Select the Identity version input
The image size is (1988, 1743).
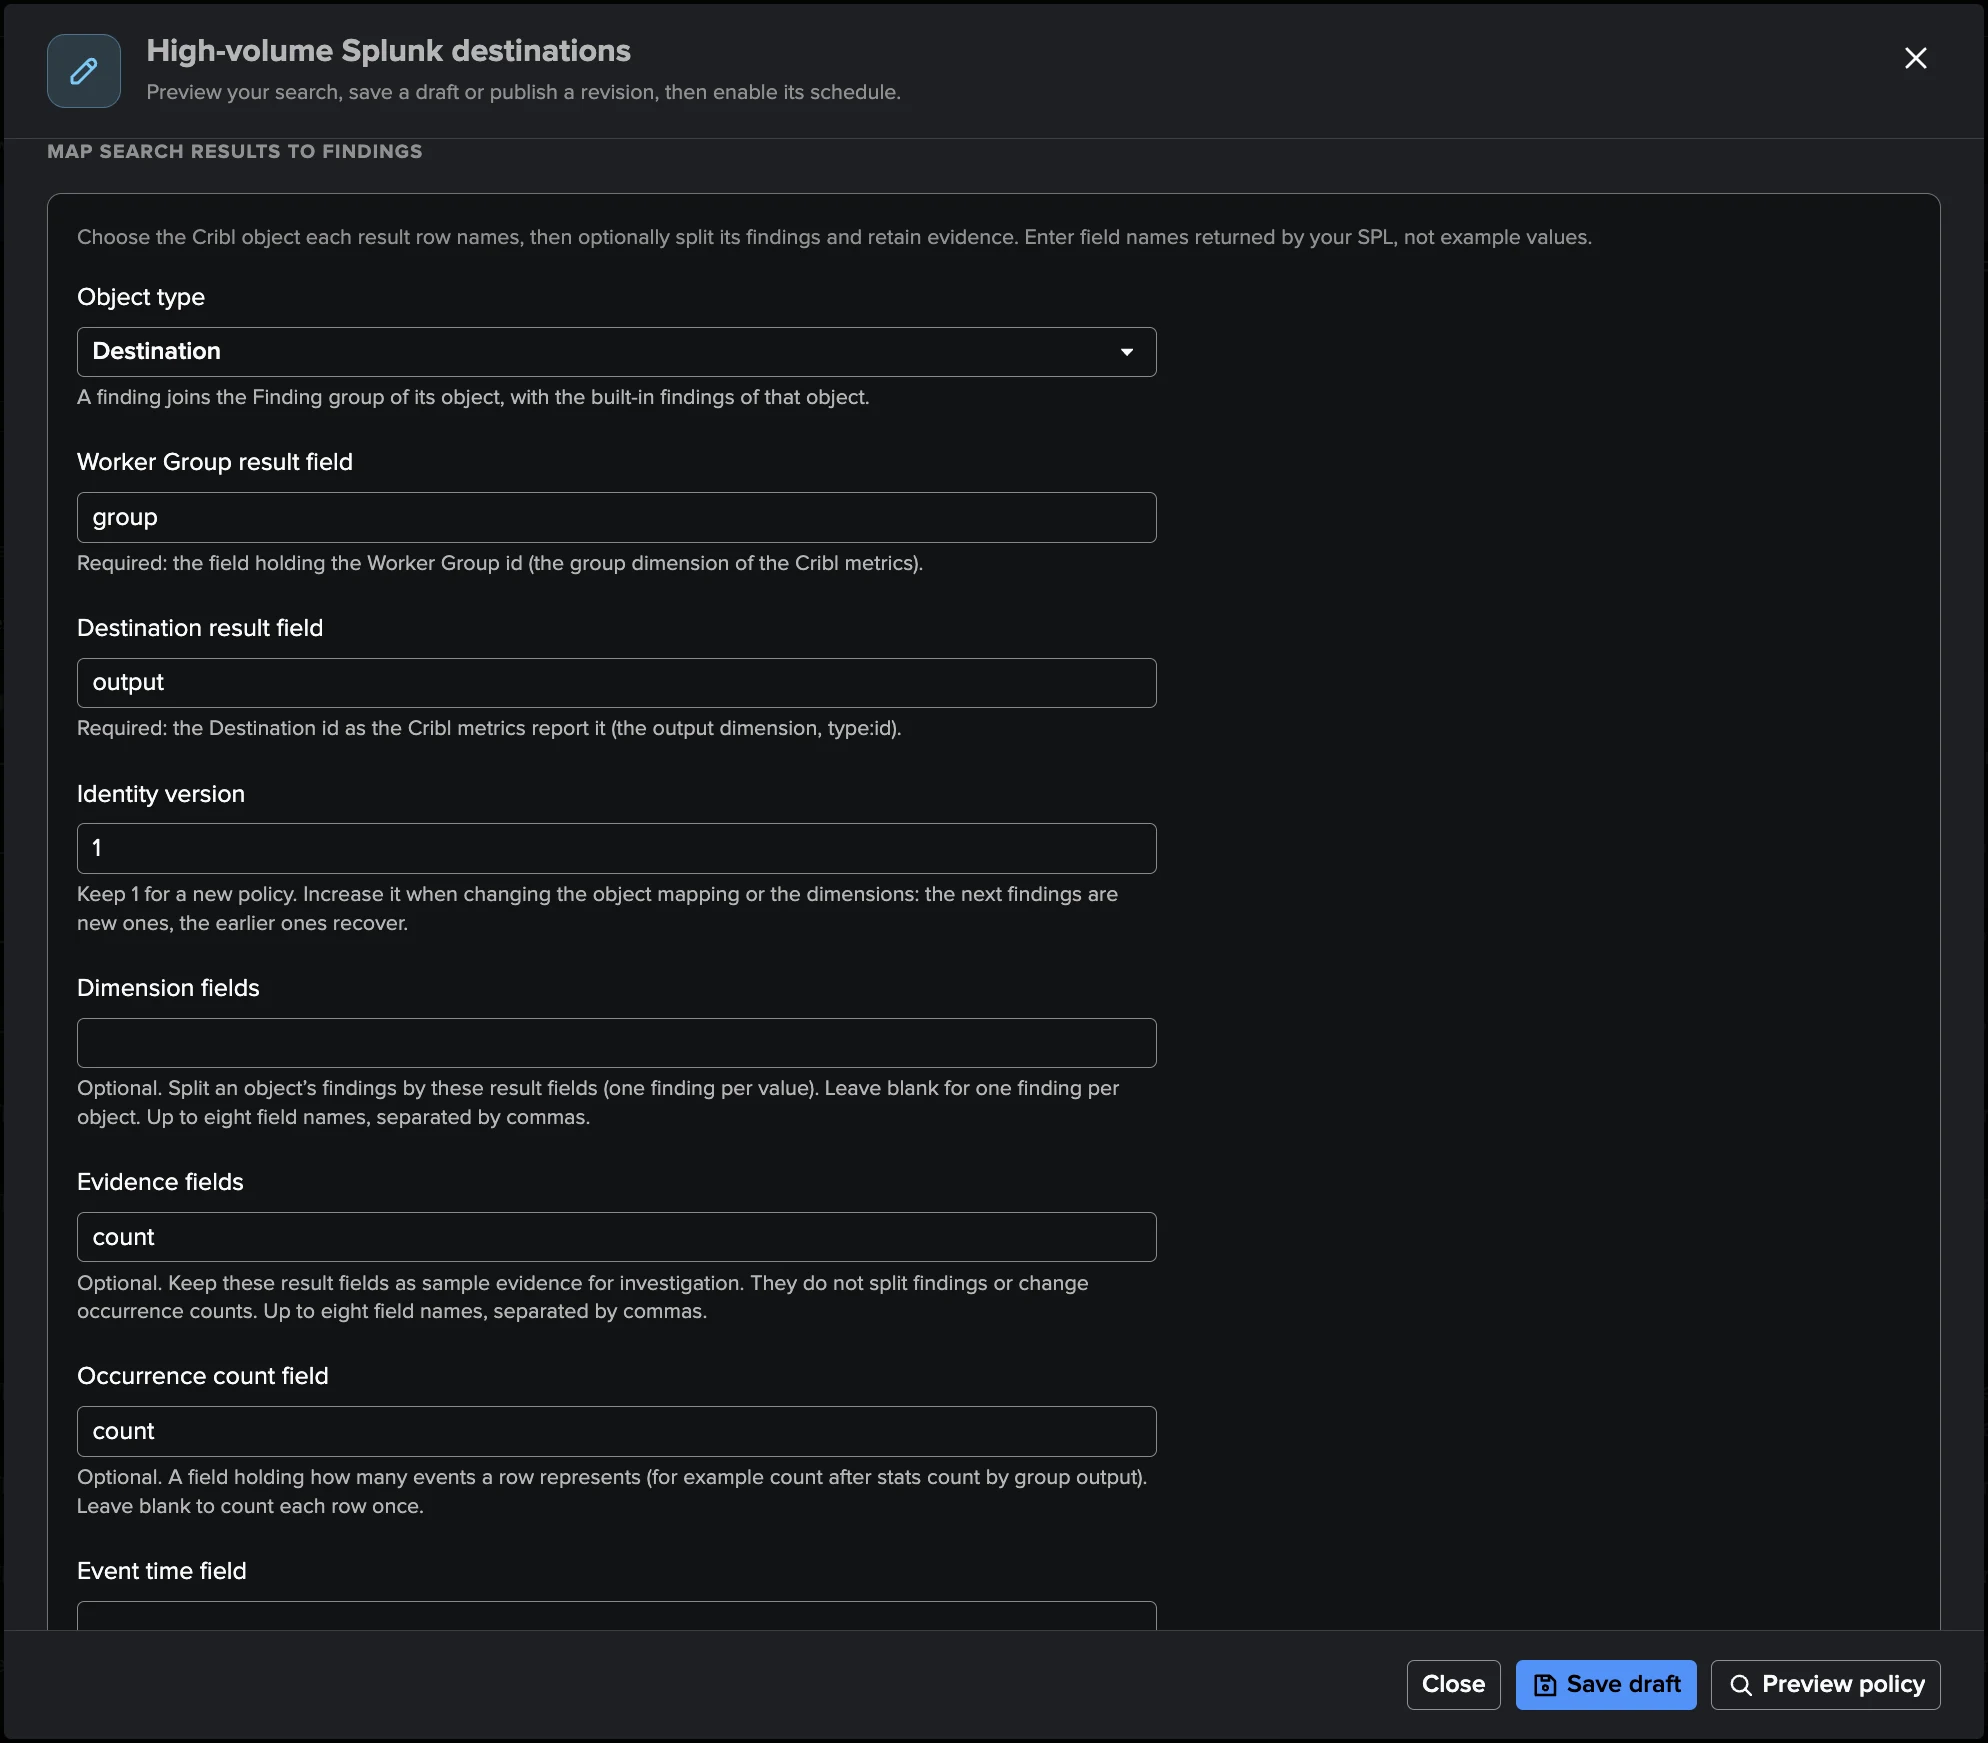(x=616, y=848)
